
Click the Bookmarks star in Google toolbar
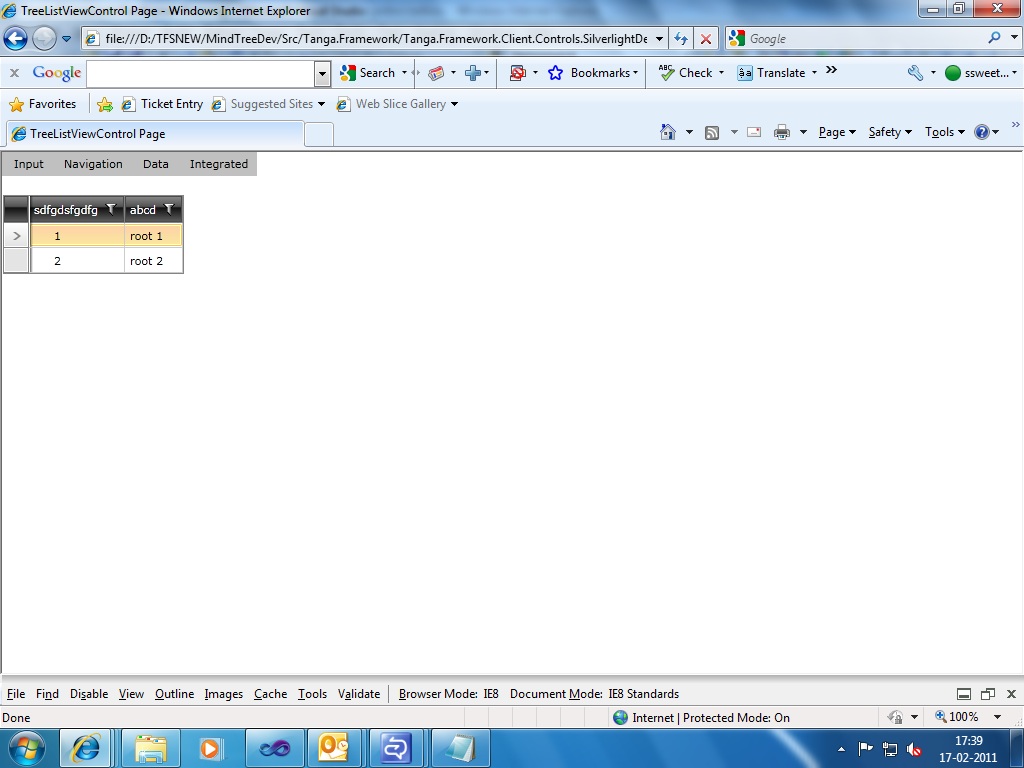[x=555, y=72]
